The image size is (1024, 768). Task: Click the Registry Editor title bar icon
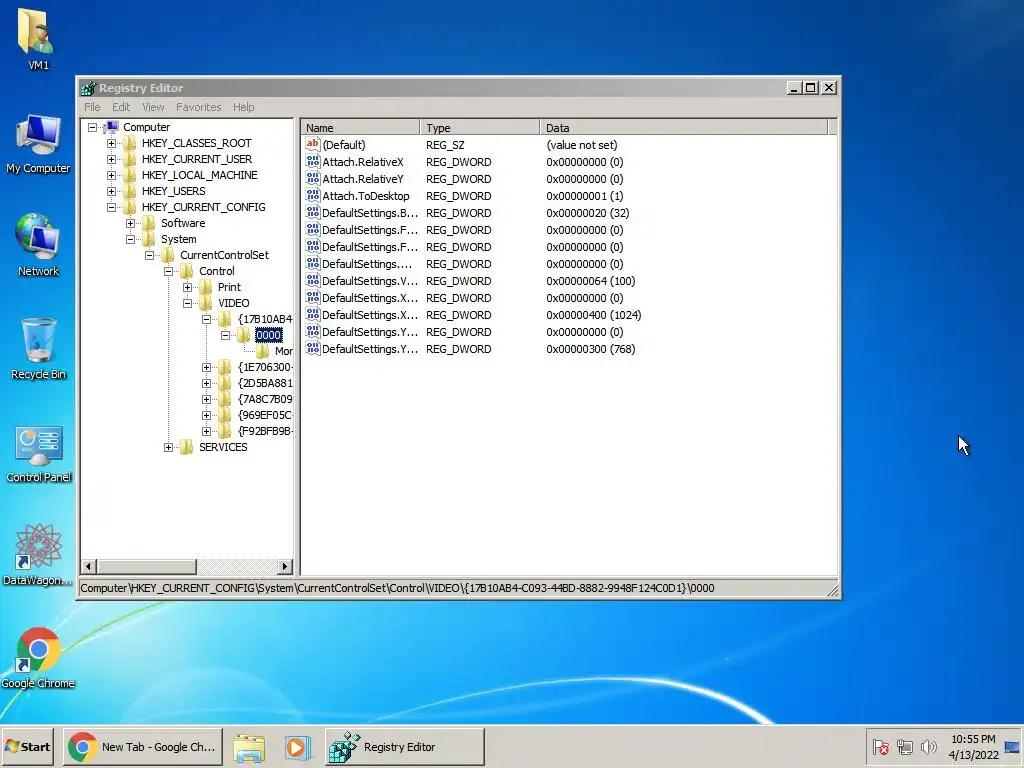click(x=88, y=88)
